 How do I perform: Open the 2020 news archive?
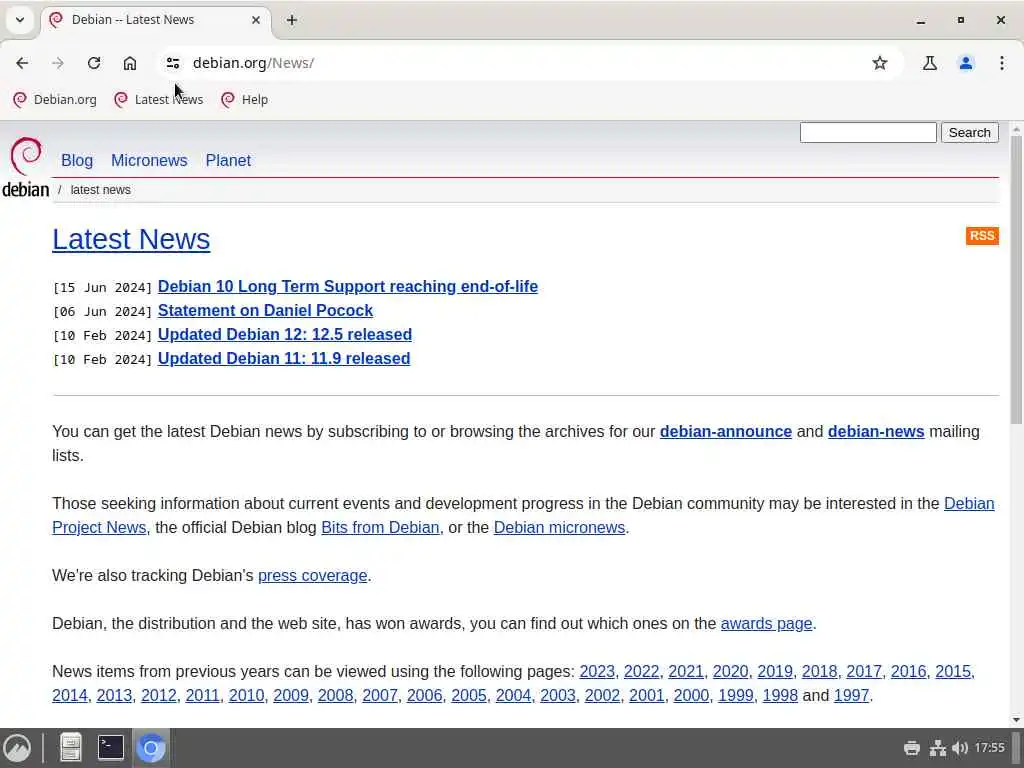(x=730, y=671)
